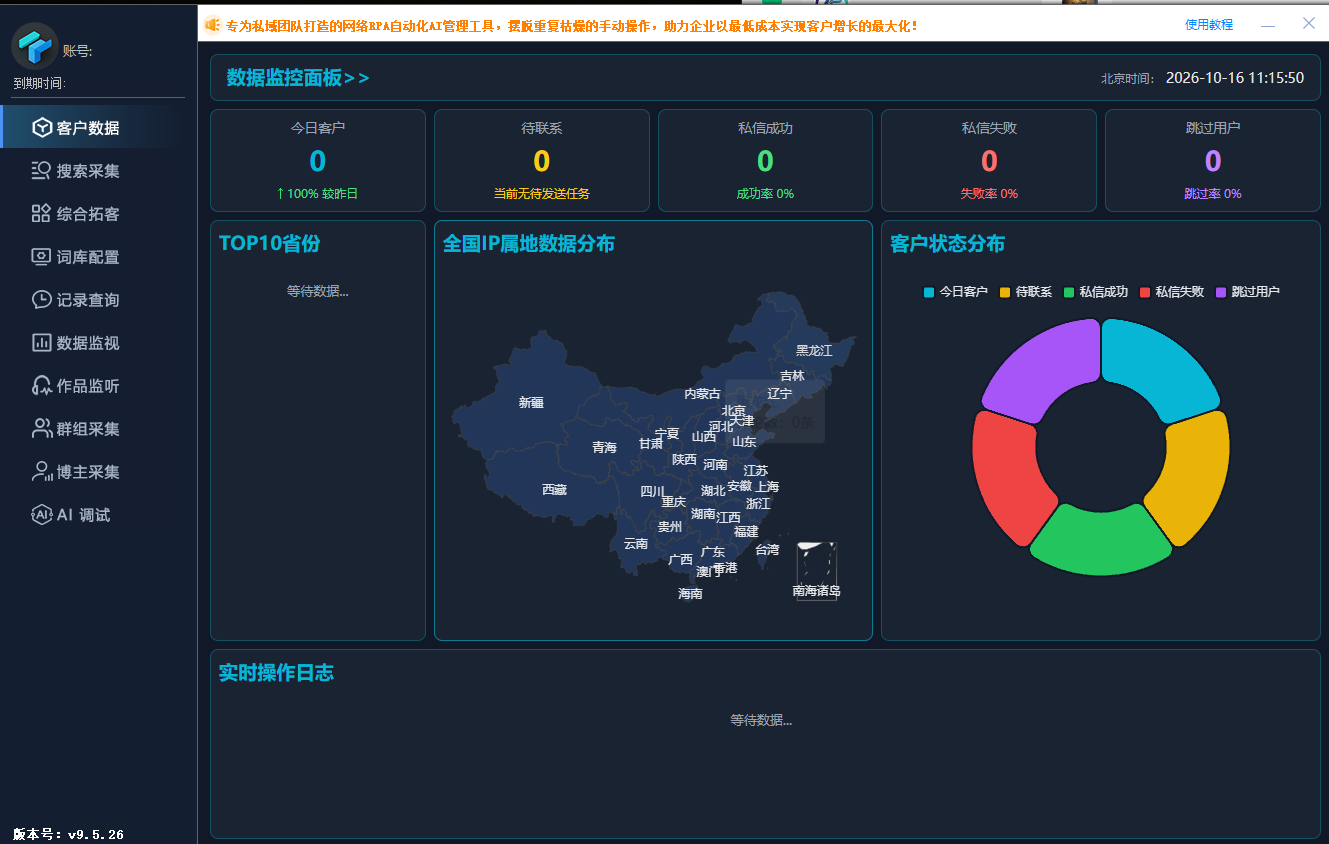Open the 词库配置 menu label
This screenshot has height=844, width=1329.
pos(88,257)
